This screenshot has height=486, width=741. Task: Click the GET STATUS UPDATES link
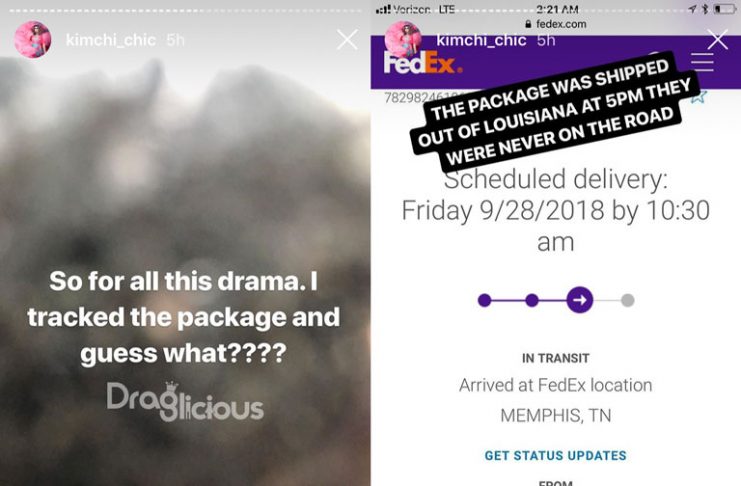point(556,455)
